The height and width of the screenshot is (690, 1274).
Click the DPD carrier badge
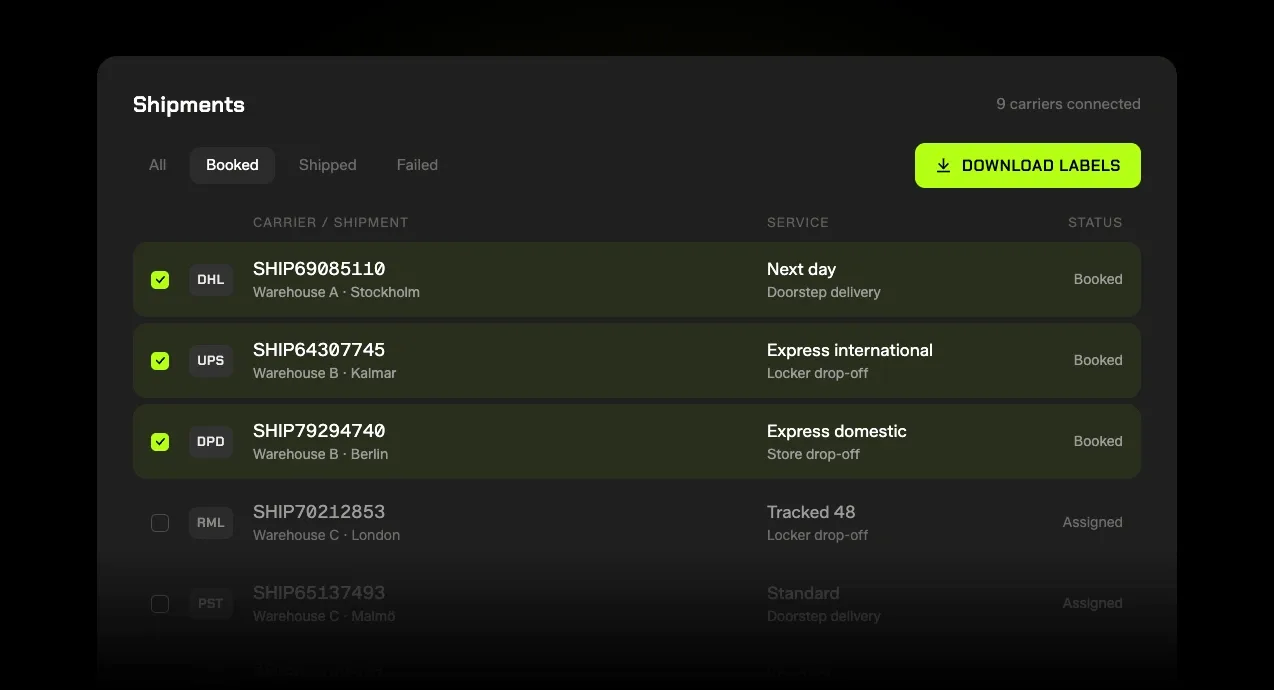(x=211, y=442)
